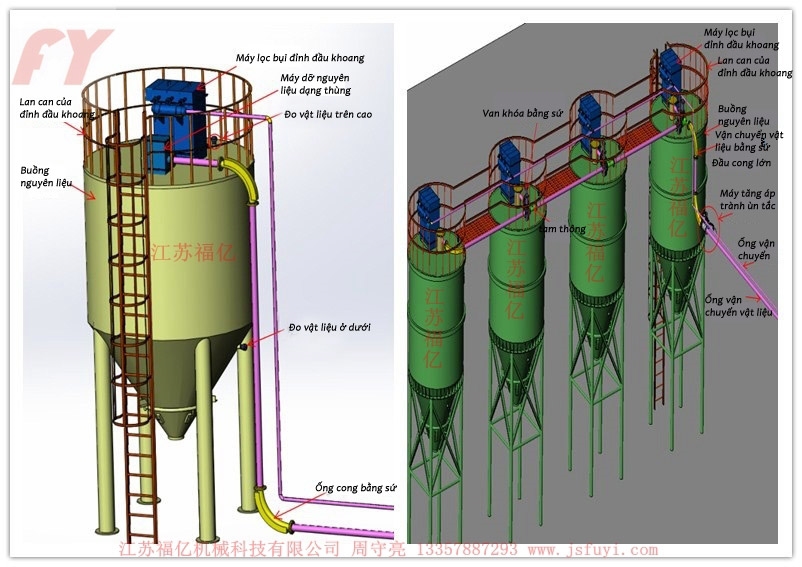The height and width of the screenshot is (567, 802).
Task: Click 'Máy dỡ nguyên liệu dạng thùng' label
Action: tap(316, 84)
